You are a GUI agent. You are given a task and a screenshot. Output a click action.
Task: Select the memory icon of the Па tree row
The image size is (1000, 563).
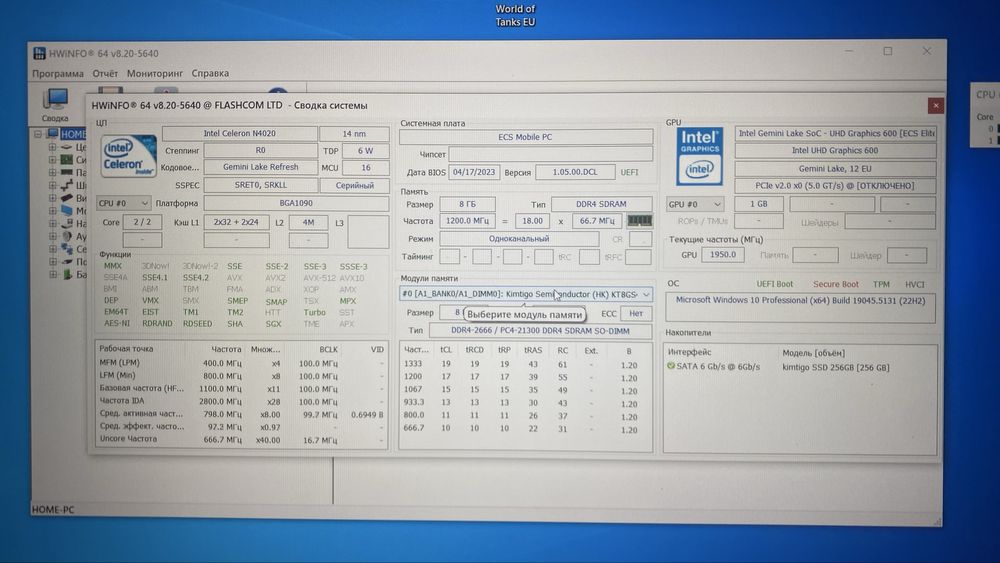tap(67, 173)
